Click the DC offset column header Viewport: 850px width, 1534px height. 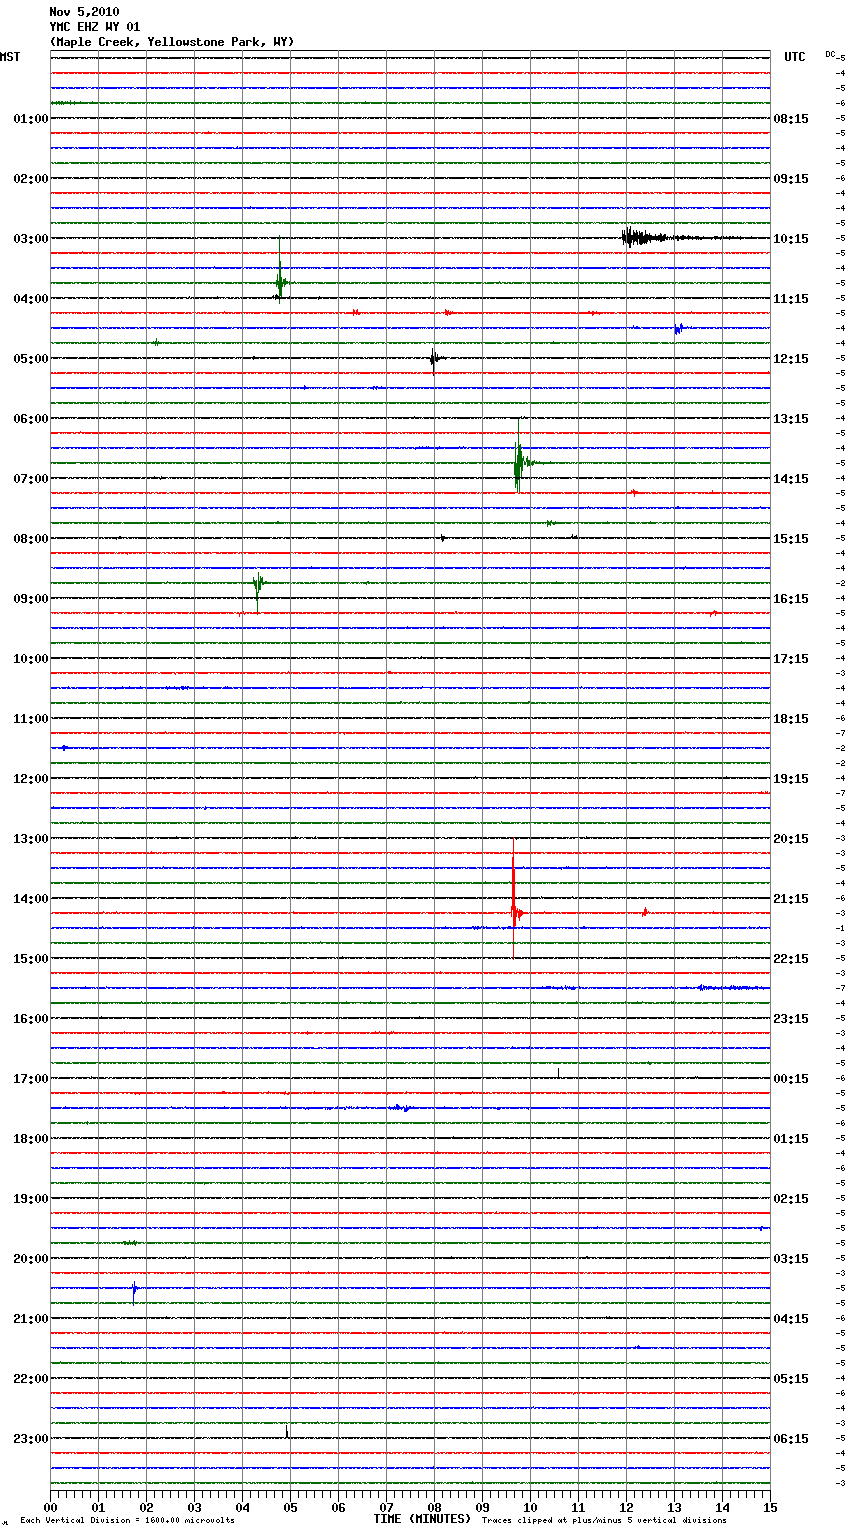coord(830,54)
